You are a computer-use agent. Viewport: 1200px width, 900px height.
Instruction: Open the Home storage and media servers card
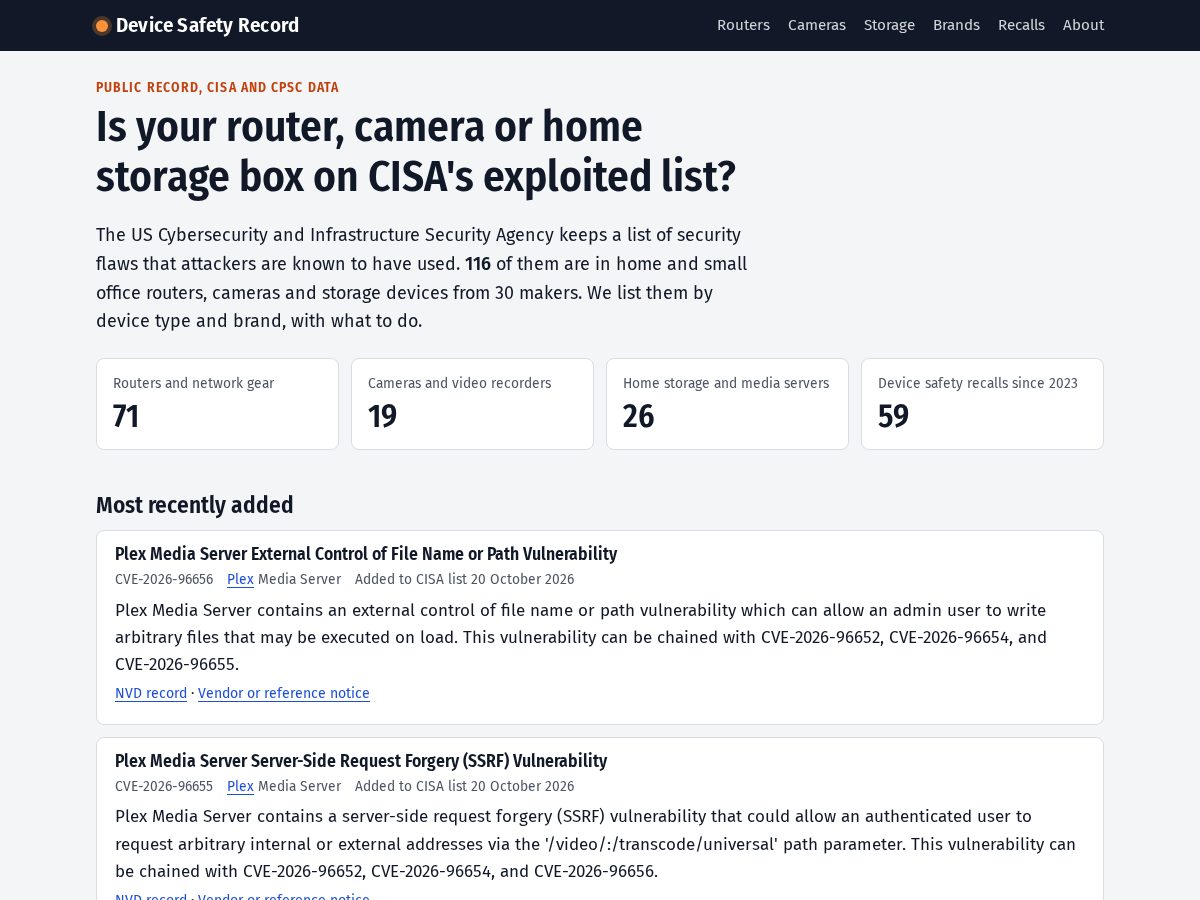point(727,404)
